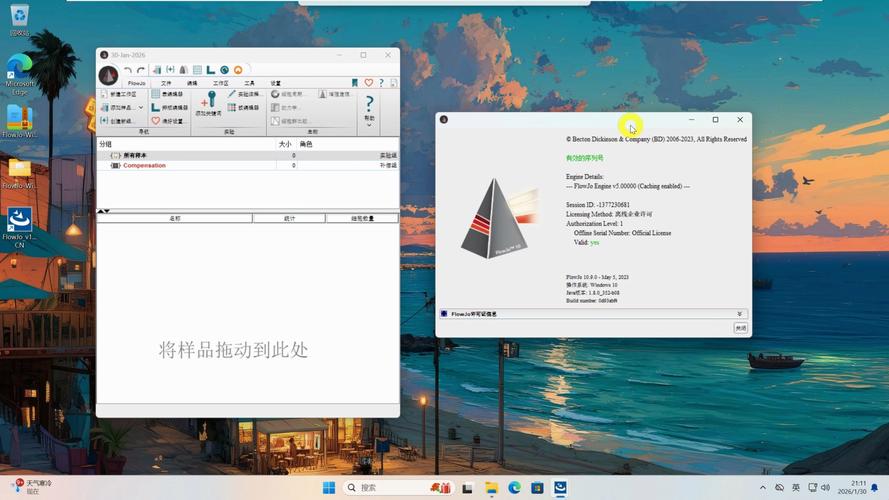Click the 名称 (Name) column header in samples pane
The image size is (889, 500).
coord(175,218)
